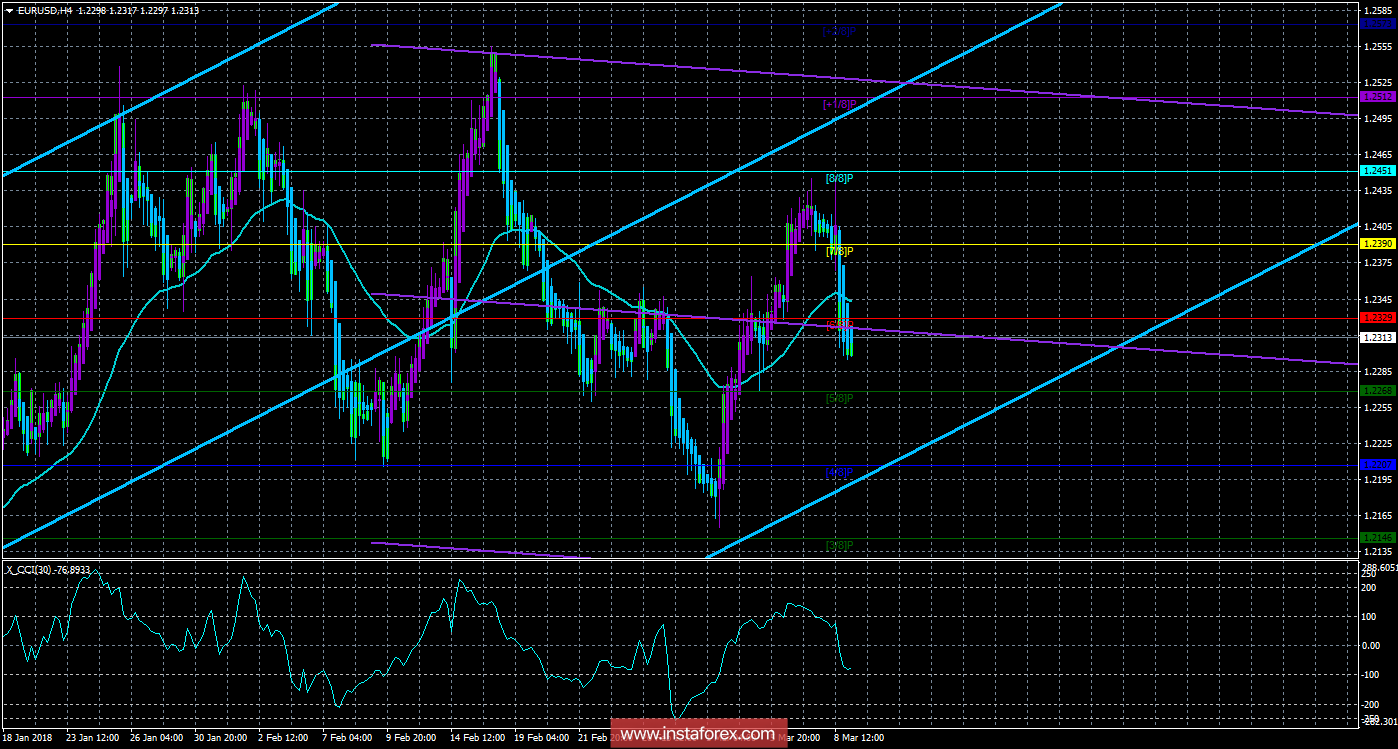Select the blue 1.2207 price tag
Screen dimensions: 1398x749
pyautogui.click(x=1377, y=465)
